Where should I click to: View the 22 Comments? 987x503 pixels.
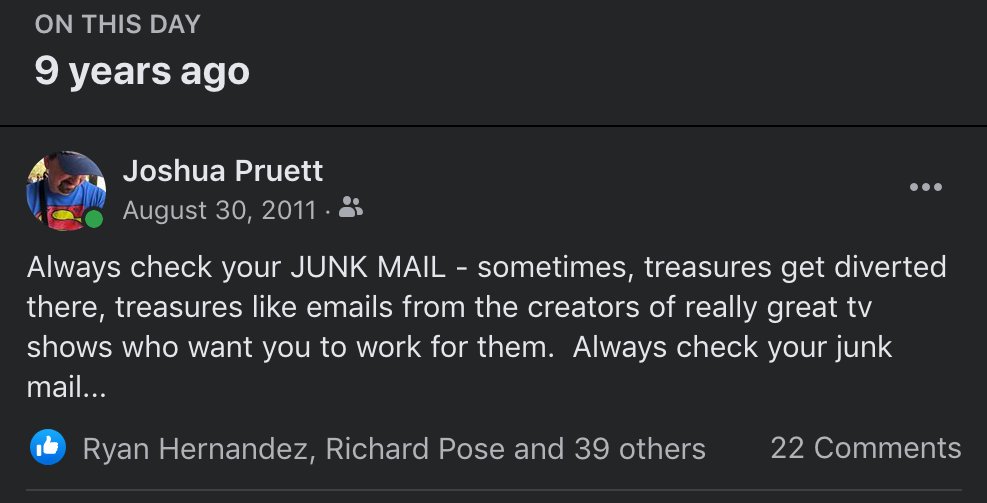tap(866, 448)
